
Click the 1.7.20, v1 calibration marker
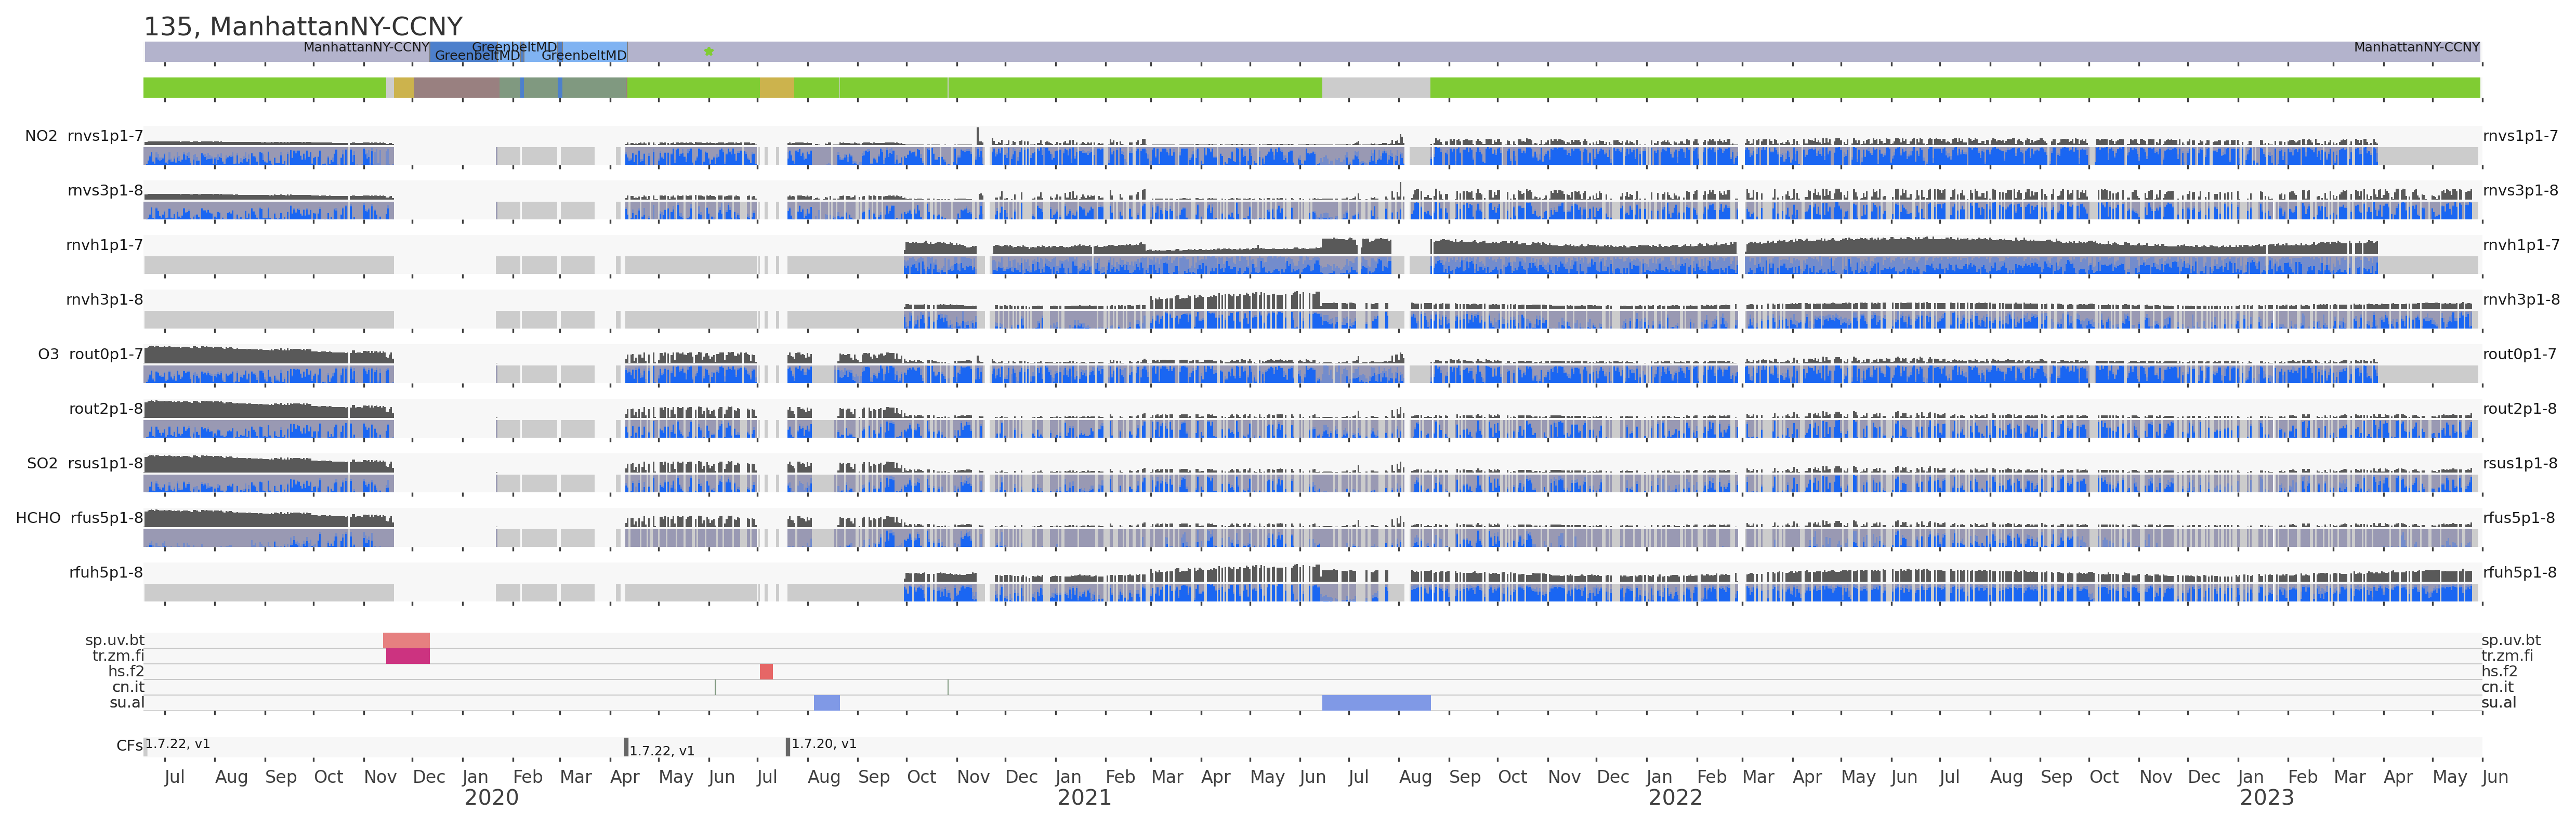point(788,746)
